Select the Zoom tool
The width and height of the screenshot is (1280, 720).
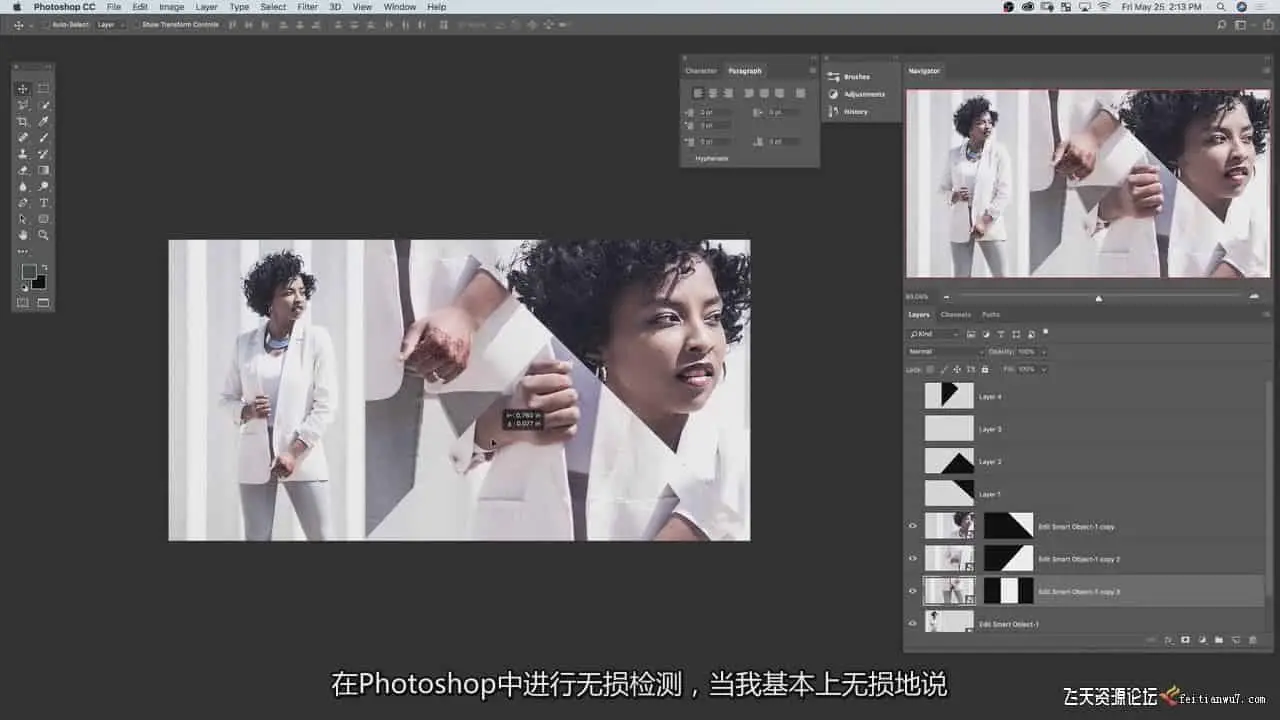point(44,235)
